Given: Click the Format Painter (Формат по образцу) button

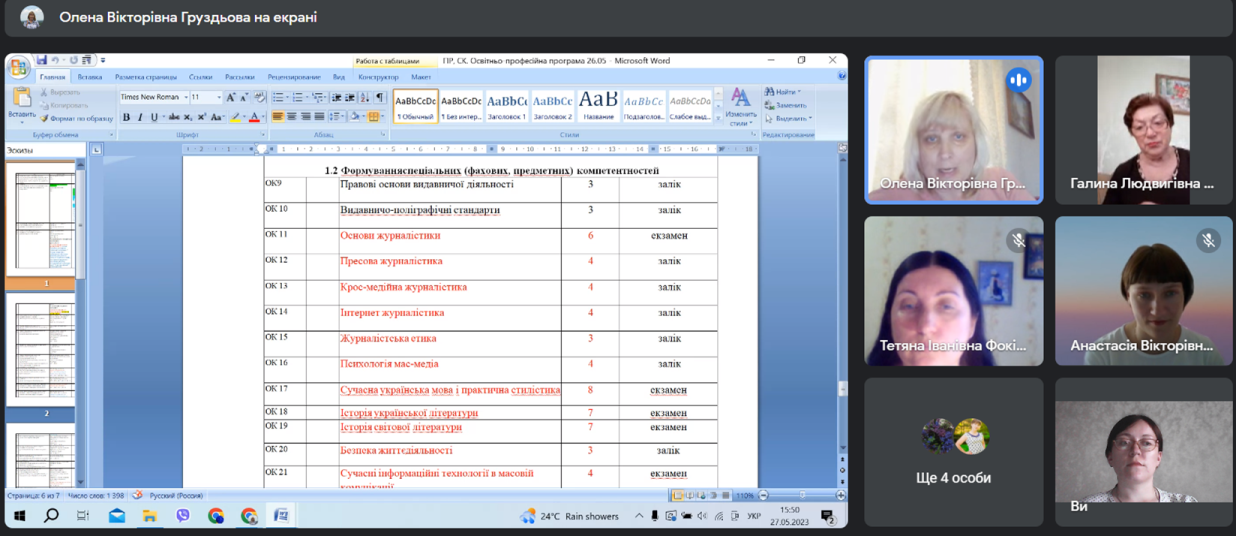Looking at the screenshot, I should tap(77, 118).
